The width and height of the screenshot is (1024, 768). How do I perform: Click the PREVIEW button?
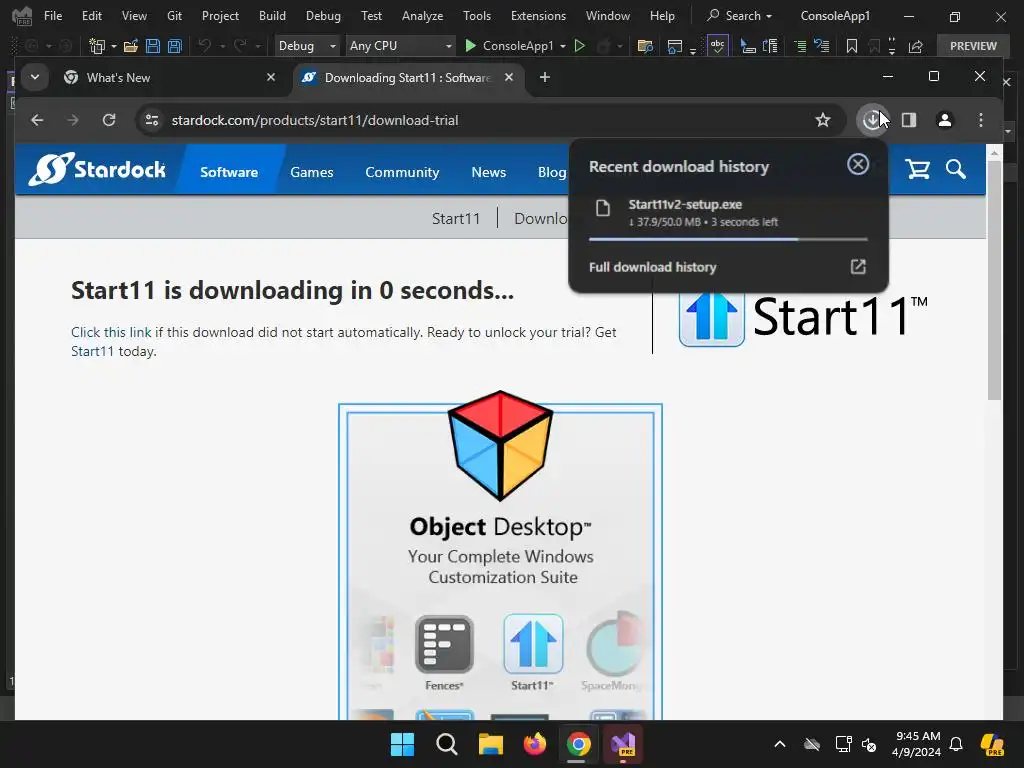click(x=973, y=46)
